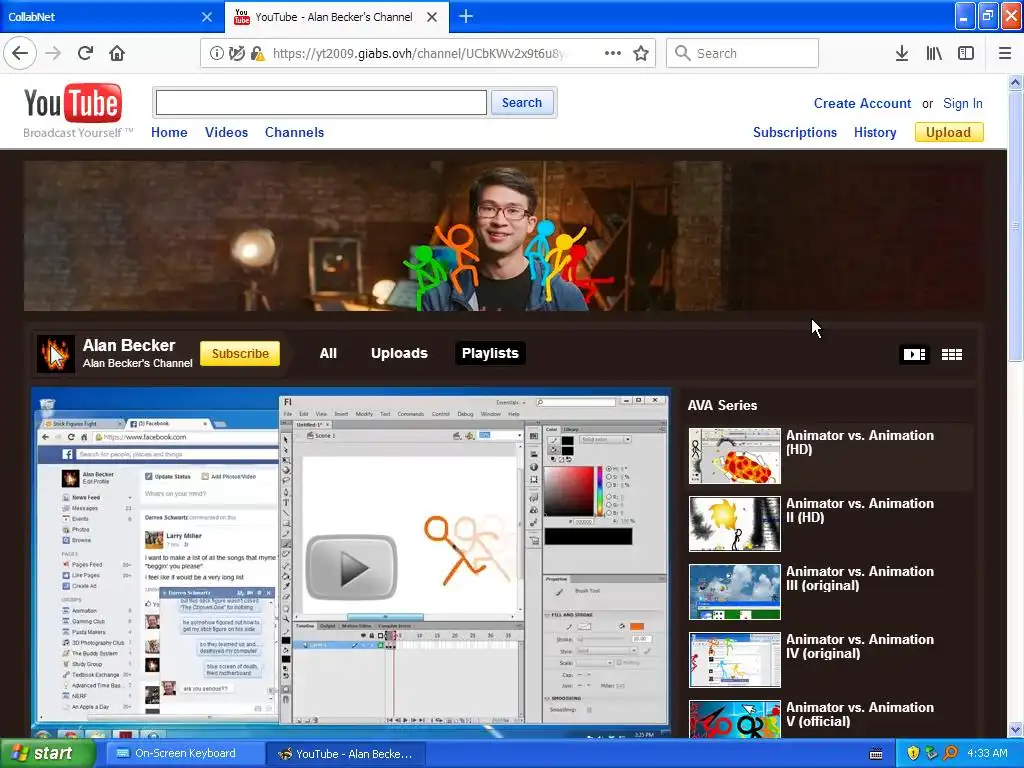Toggle the sidebar view icon
The image size is (1024, 768).
tap(966, 54)
